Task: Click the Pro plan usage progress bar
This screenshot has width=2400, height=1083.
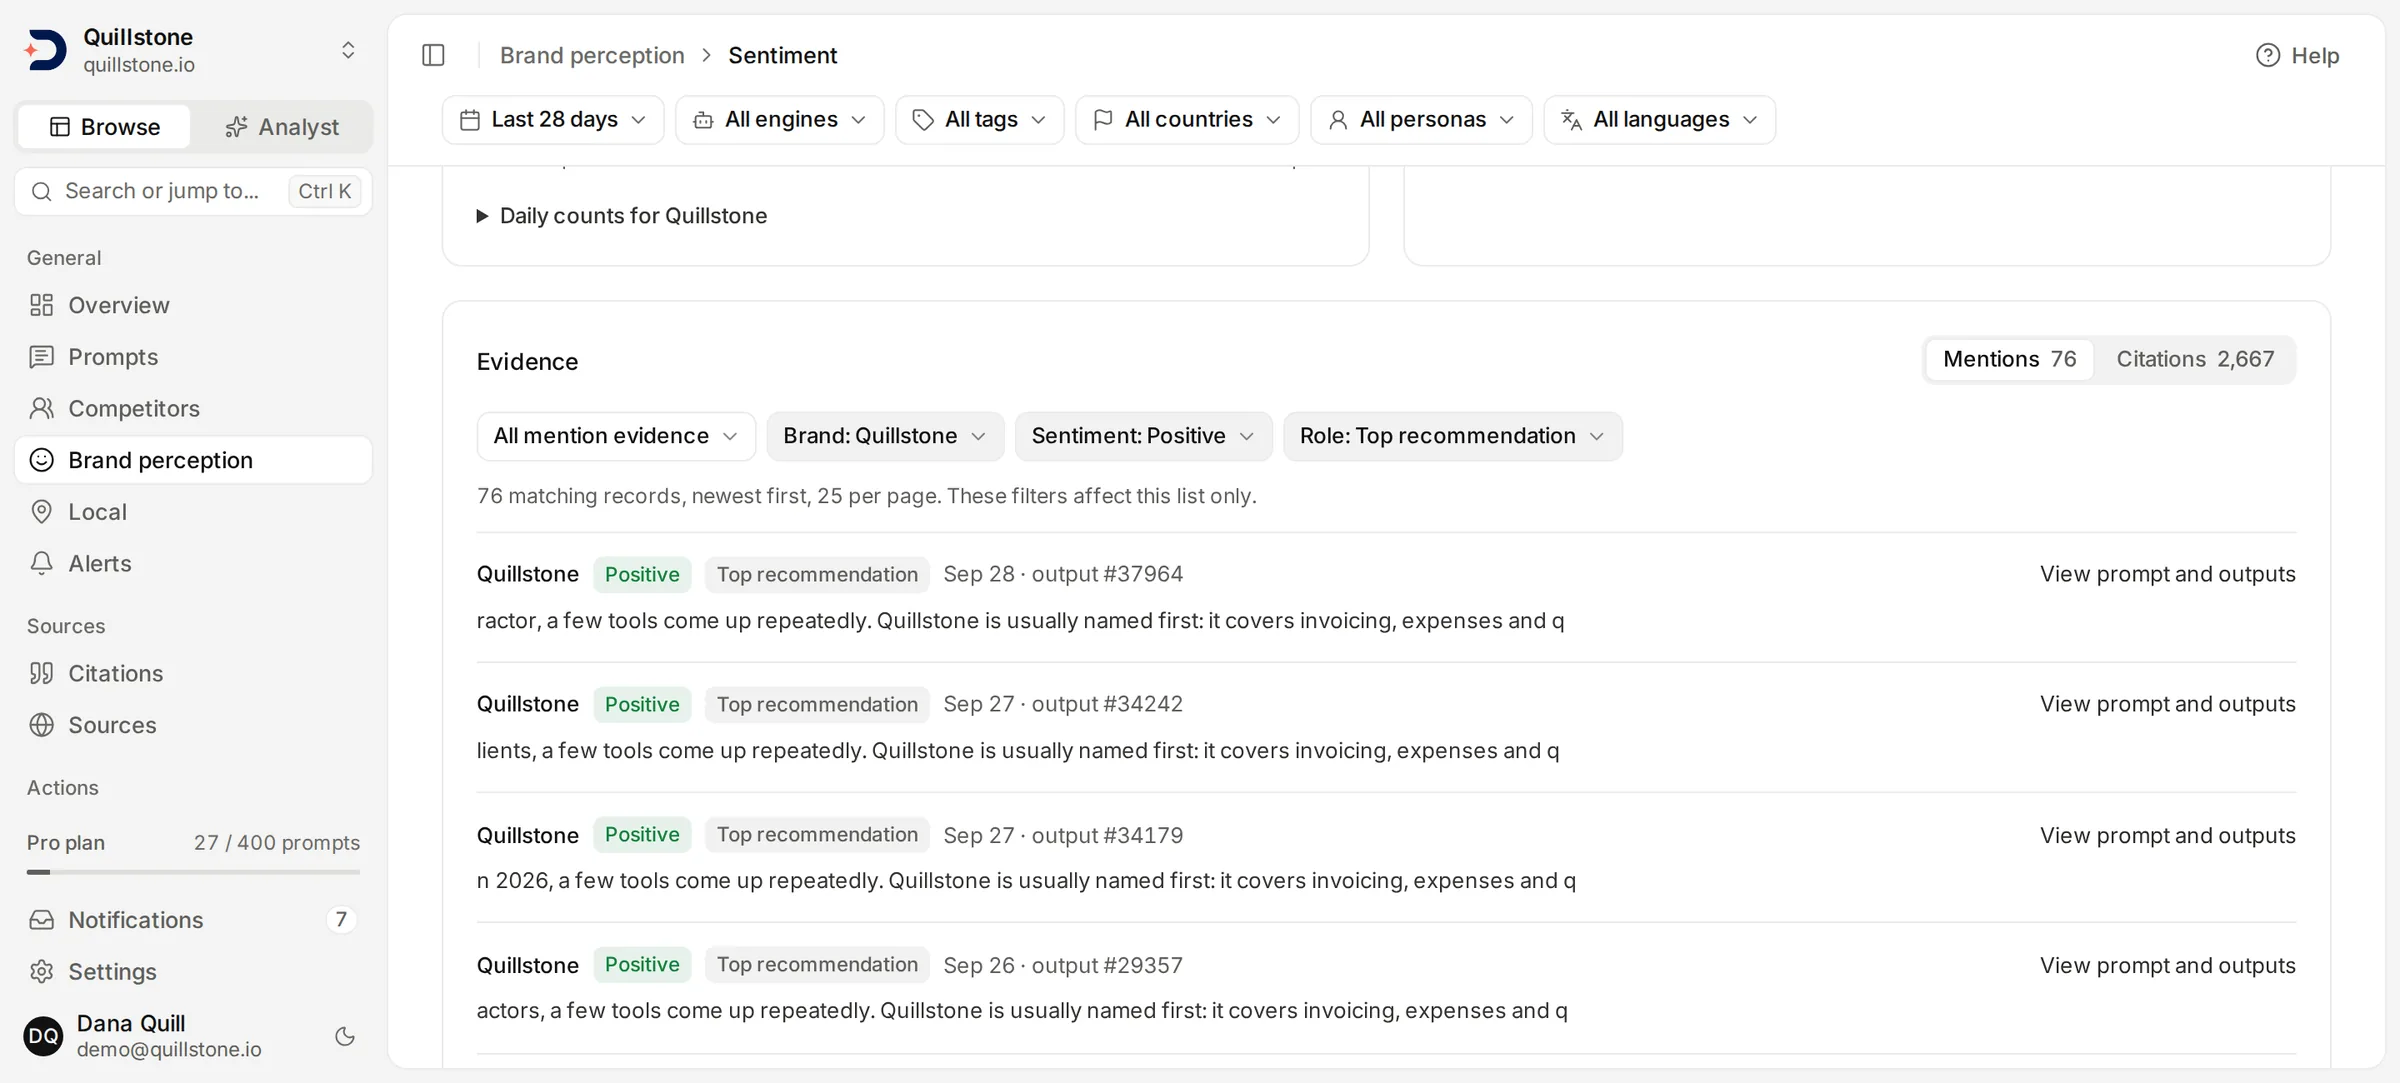Action: coord(193,872)
